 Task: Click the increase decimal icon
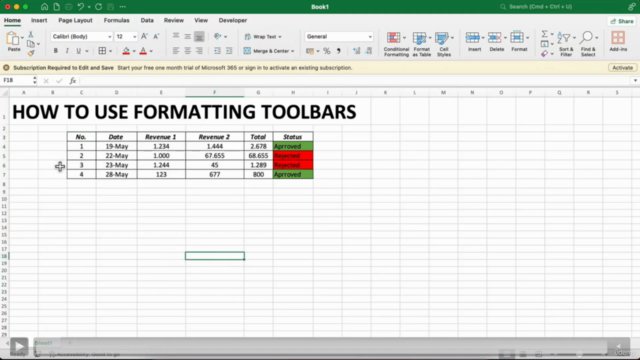pos(357,51)
